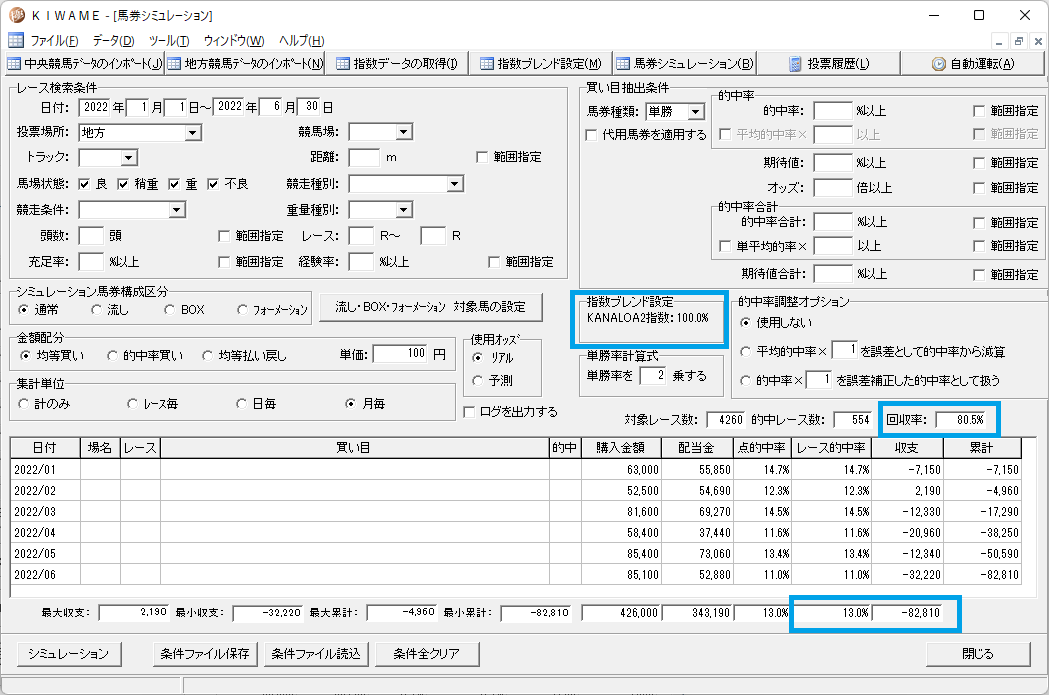Run the シミュレーション button
The width and height of the screenshot is (1049, 695).
click(68, 654)
